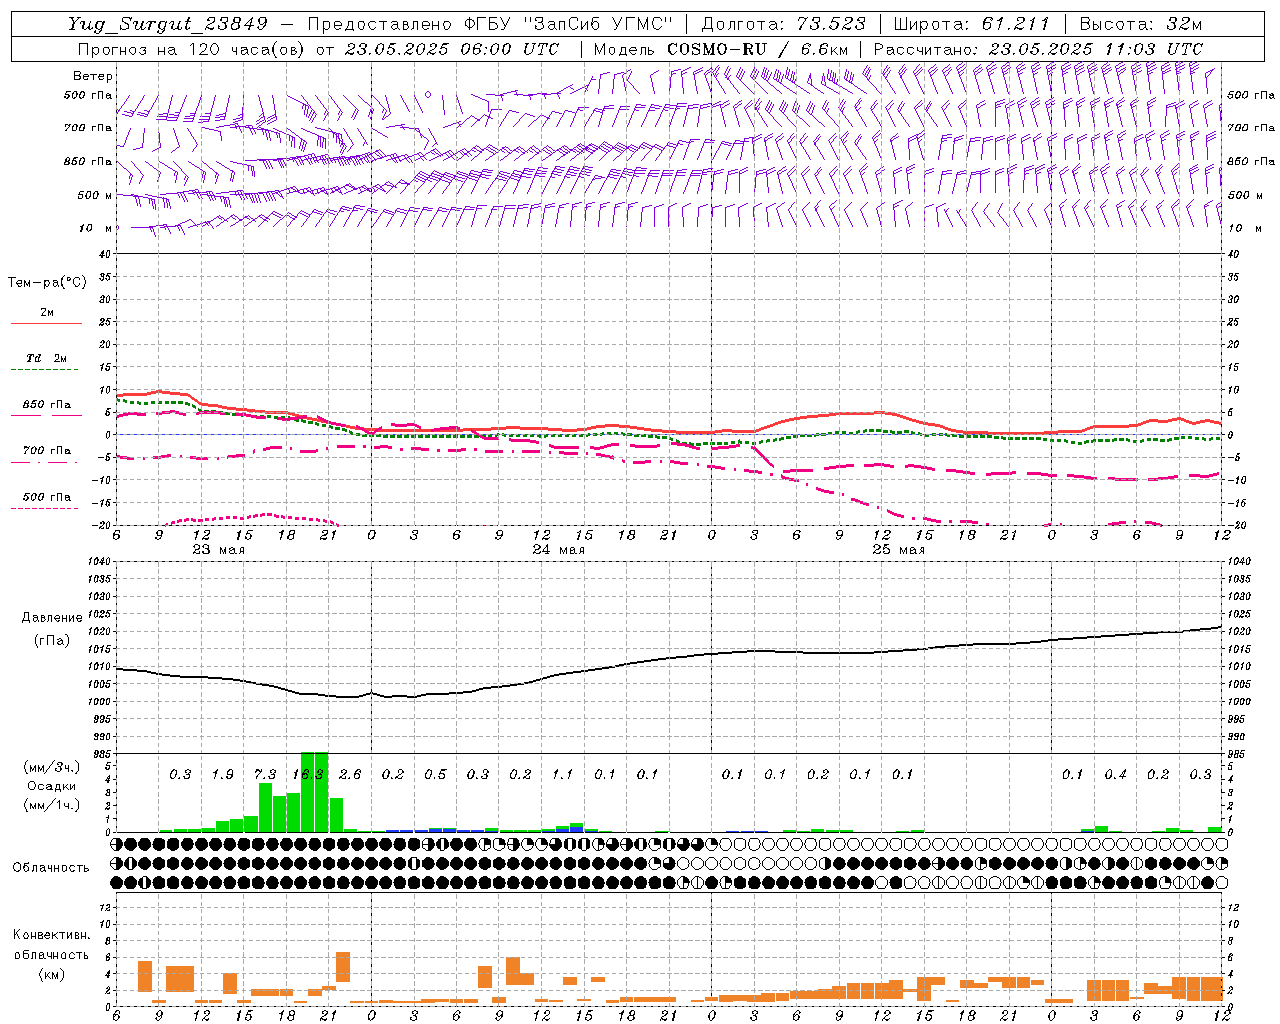
Task: Click the 500 гПа temperature legend label
Action: [47, 497]
